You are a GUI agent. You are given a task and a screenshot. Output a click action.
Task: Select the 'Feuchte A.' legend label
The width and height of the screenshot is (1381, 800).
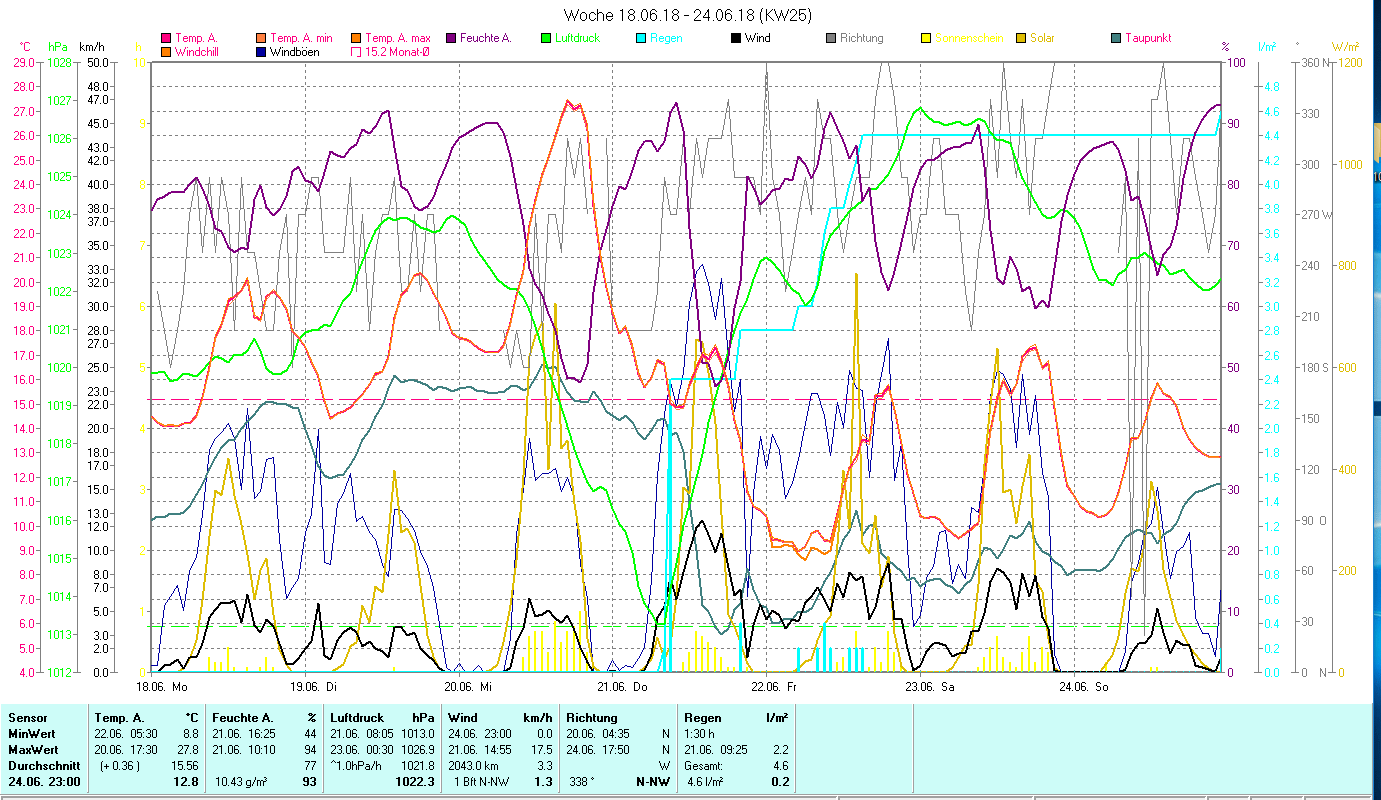(x=486, y=38)
